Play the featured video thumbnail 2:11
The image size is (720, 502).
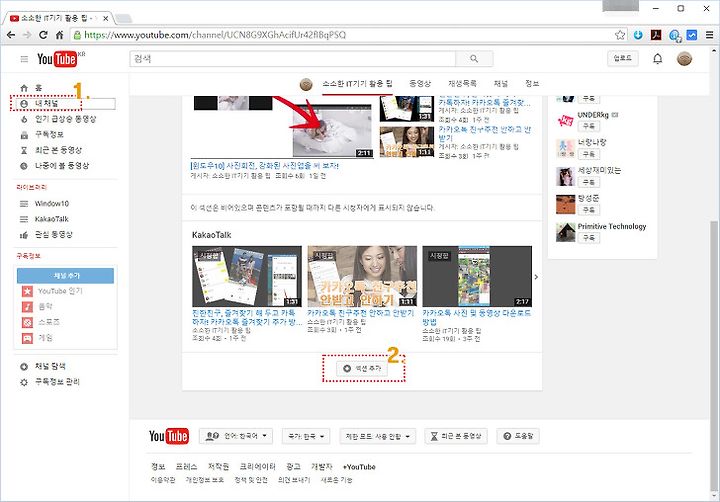pos(333,131)
